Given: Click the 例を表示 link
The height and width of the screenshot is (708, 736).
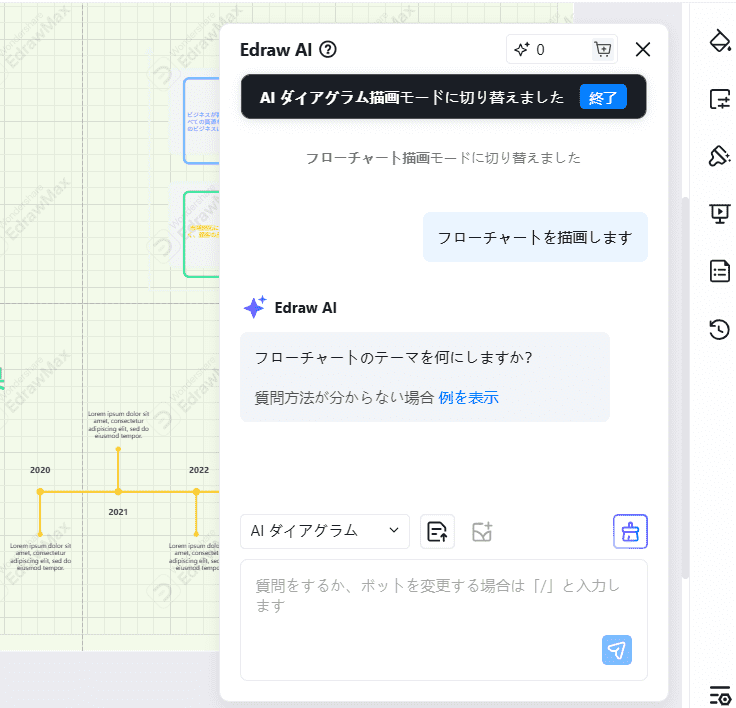Looking at the screenshot, I should click(468, 398).
